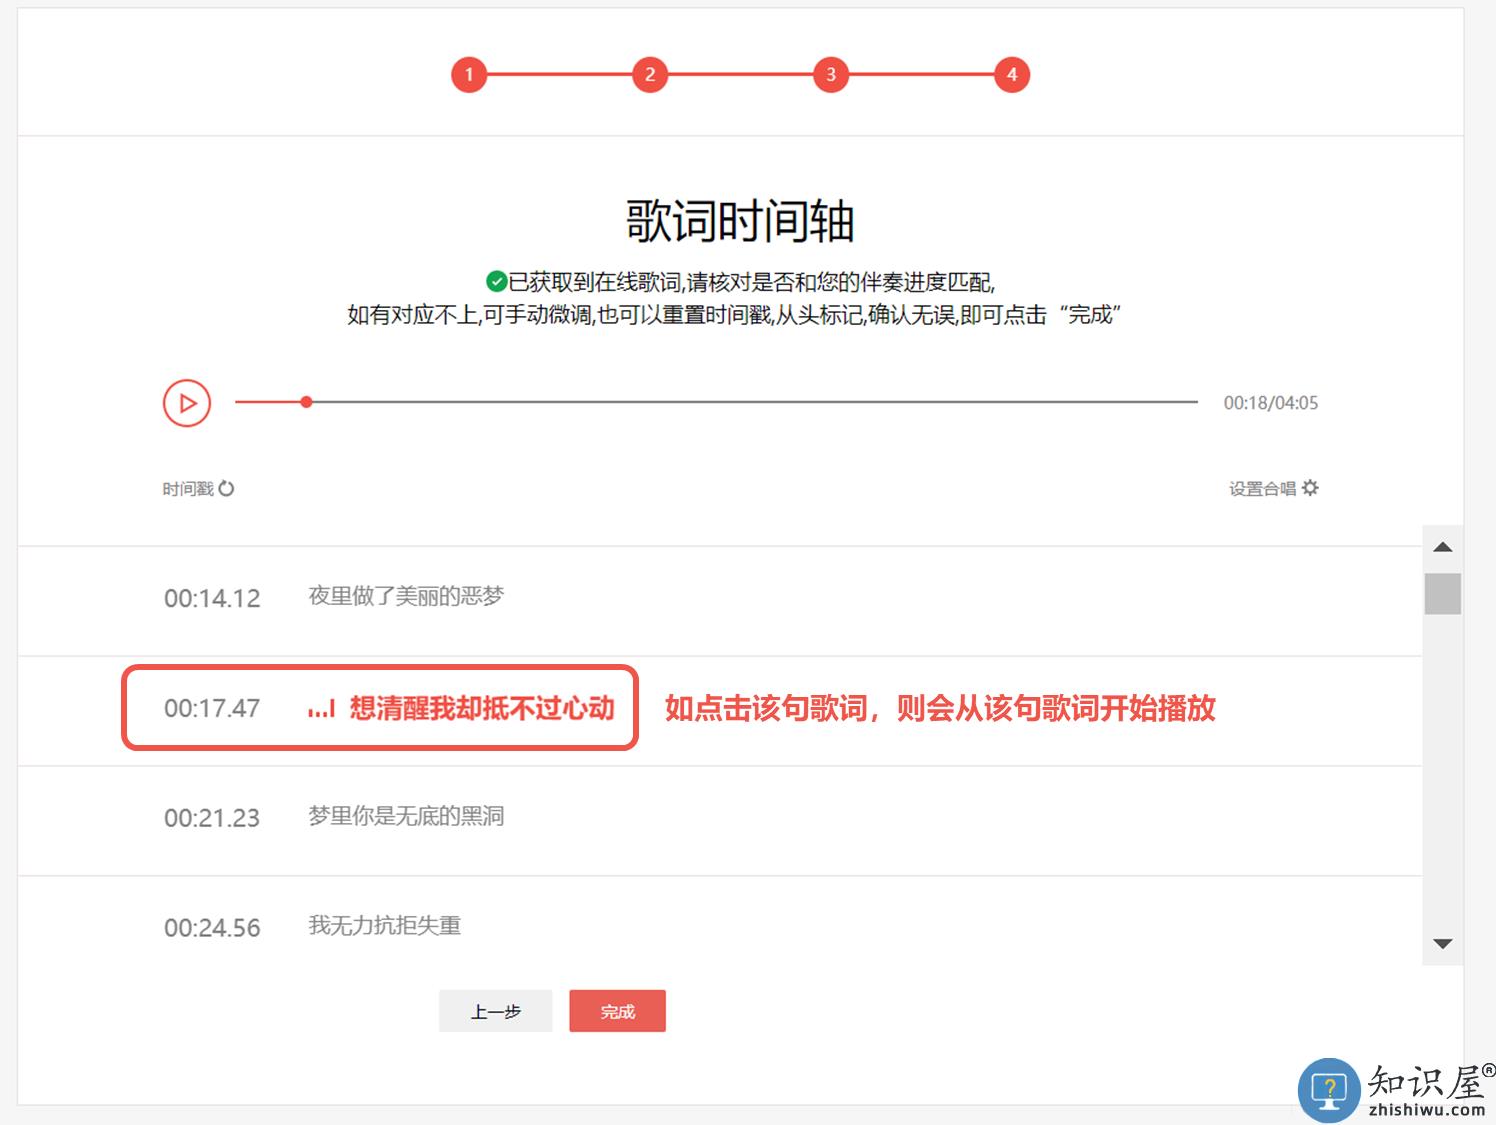Go to step 3 circle
This screenshot has height=1125, width=1496.
point(830,75)
